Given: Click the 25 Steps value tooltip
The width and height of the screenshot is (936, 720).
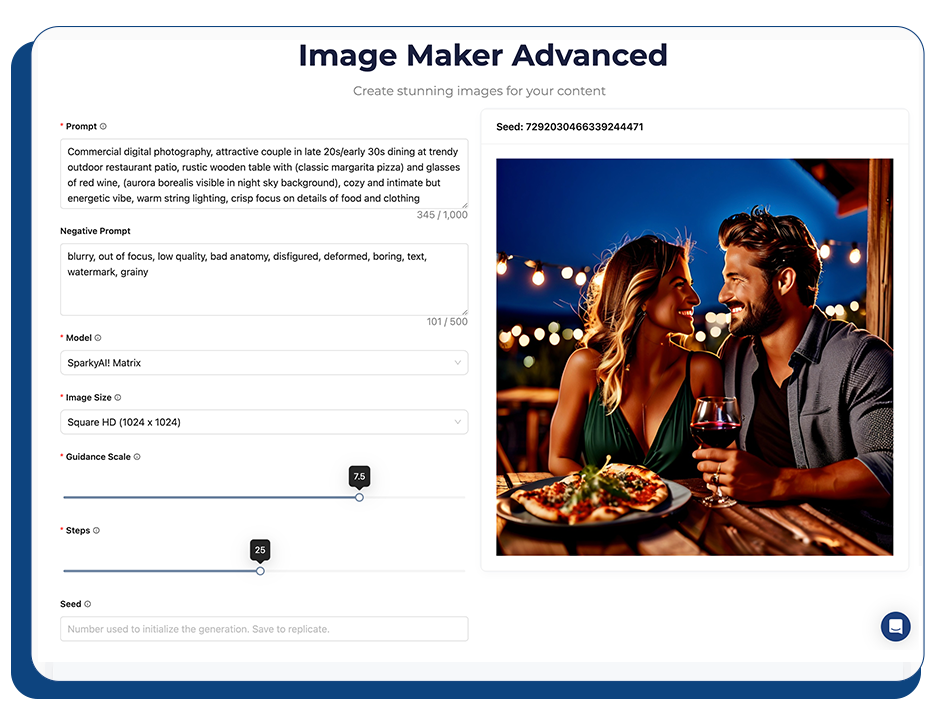Looking at the screenshot, I should pyautogui.click(x=260, y=550).
